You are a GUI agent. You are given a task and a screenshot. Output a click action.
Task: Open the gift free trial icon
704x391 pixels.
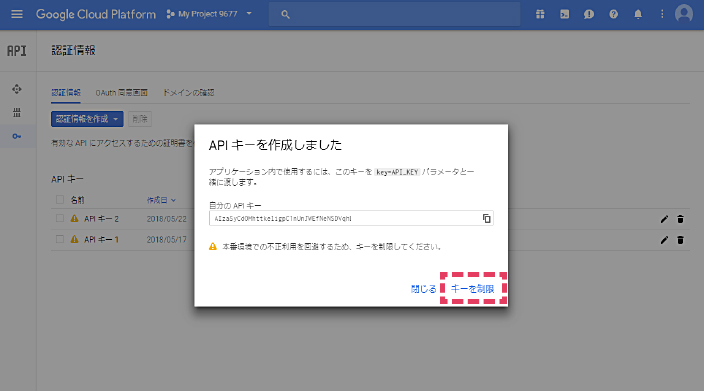pos(540,14)
